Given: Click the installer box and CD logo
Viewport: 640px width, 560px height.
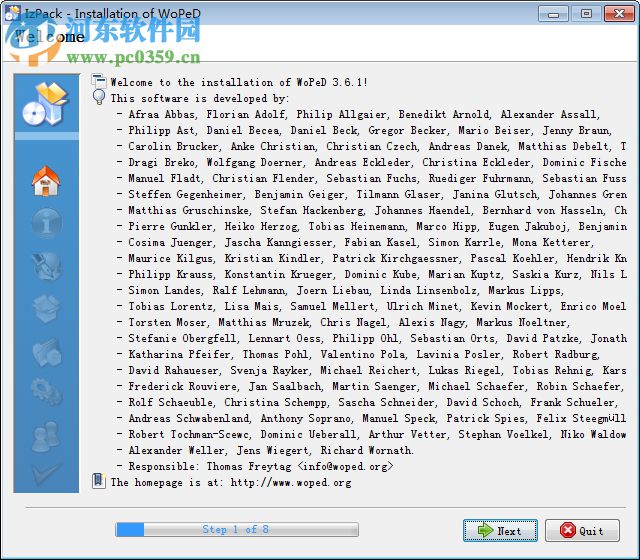Looking at the screenshot, I should (x=46, y=104).
